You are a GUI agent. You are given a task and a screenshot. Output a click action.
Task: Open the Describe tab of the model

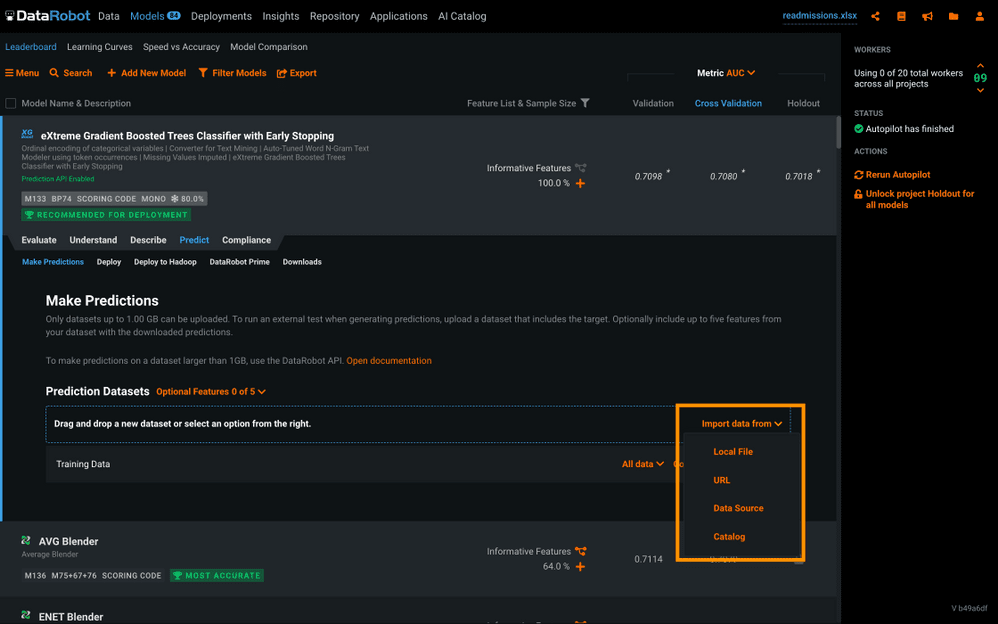click(148, 240)
